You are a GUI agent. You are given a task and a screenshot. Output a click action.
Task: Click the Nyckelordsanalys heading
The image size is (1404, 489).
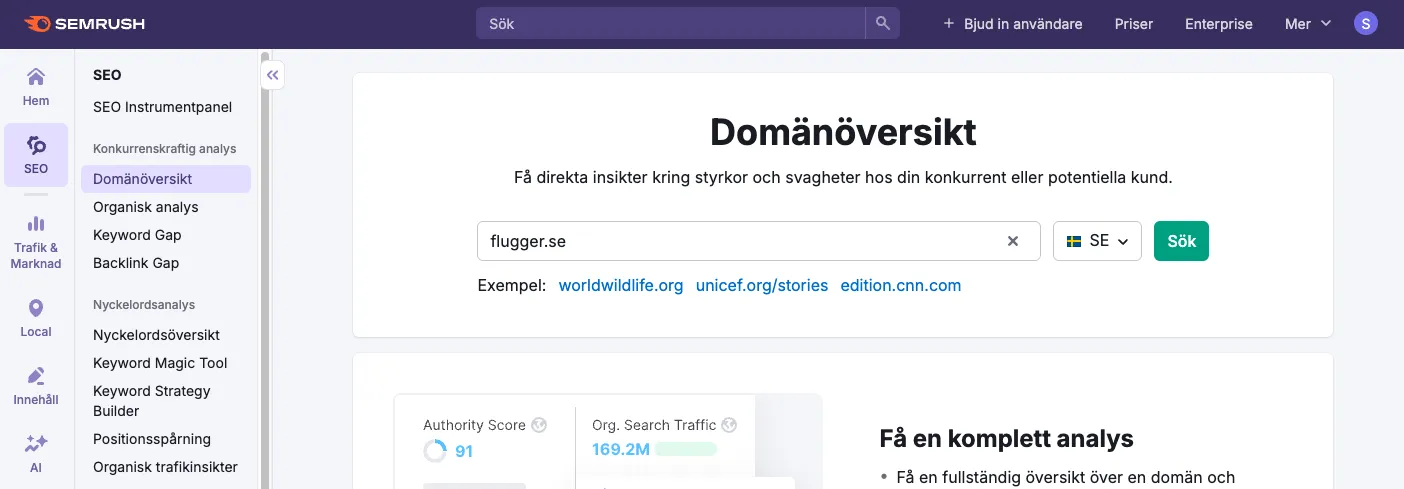click(144, 305)
